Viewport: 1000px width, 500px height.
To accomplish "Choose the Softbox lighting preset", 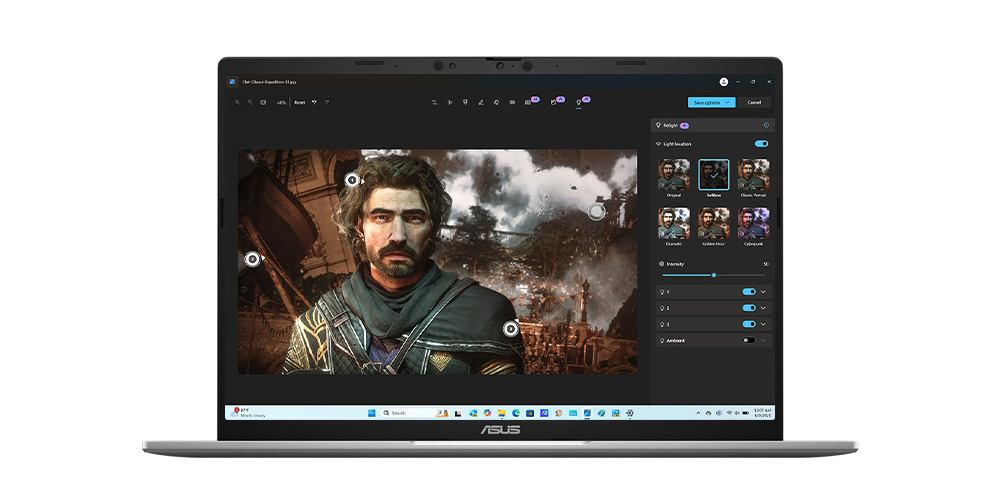I will 714,175.
